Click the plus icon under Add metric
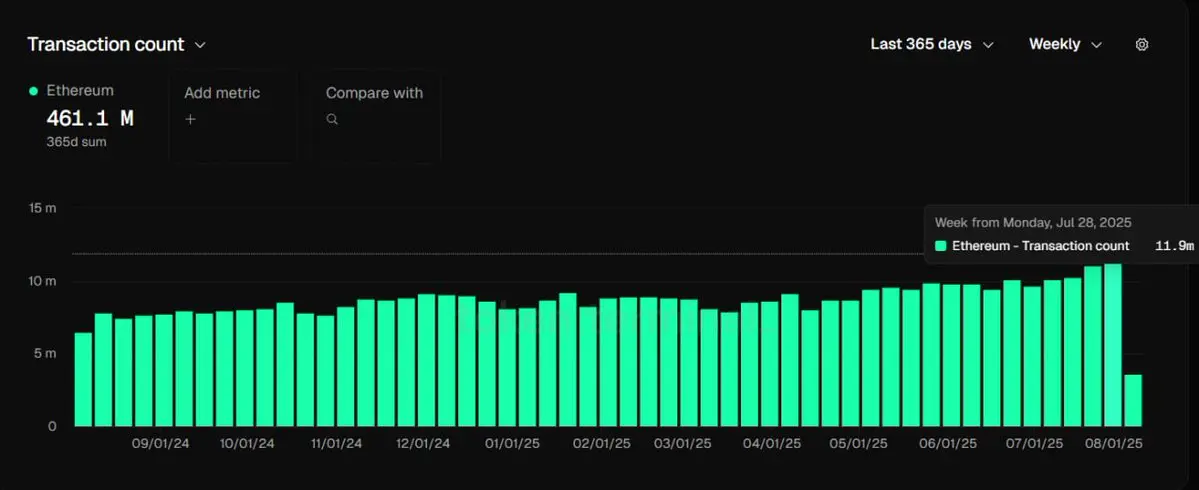Screen dimensions: 1199x490 190,119
